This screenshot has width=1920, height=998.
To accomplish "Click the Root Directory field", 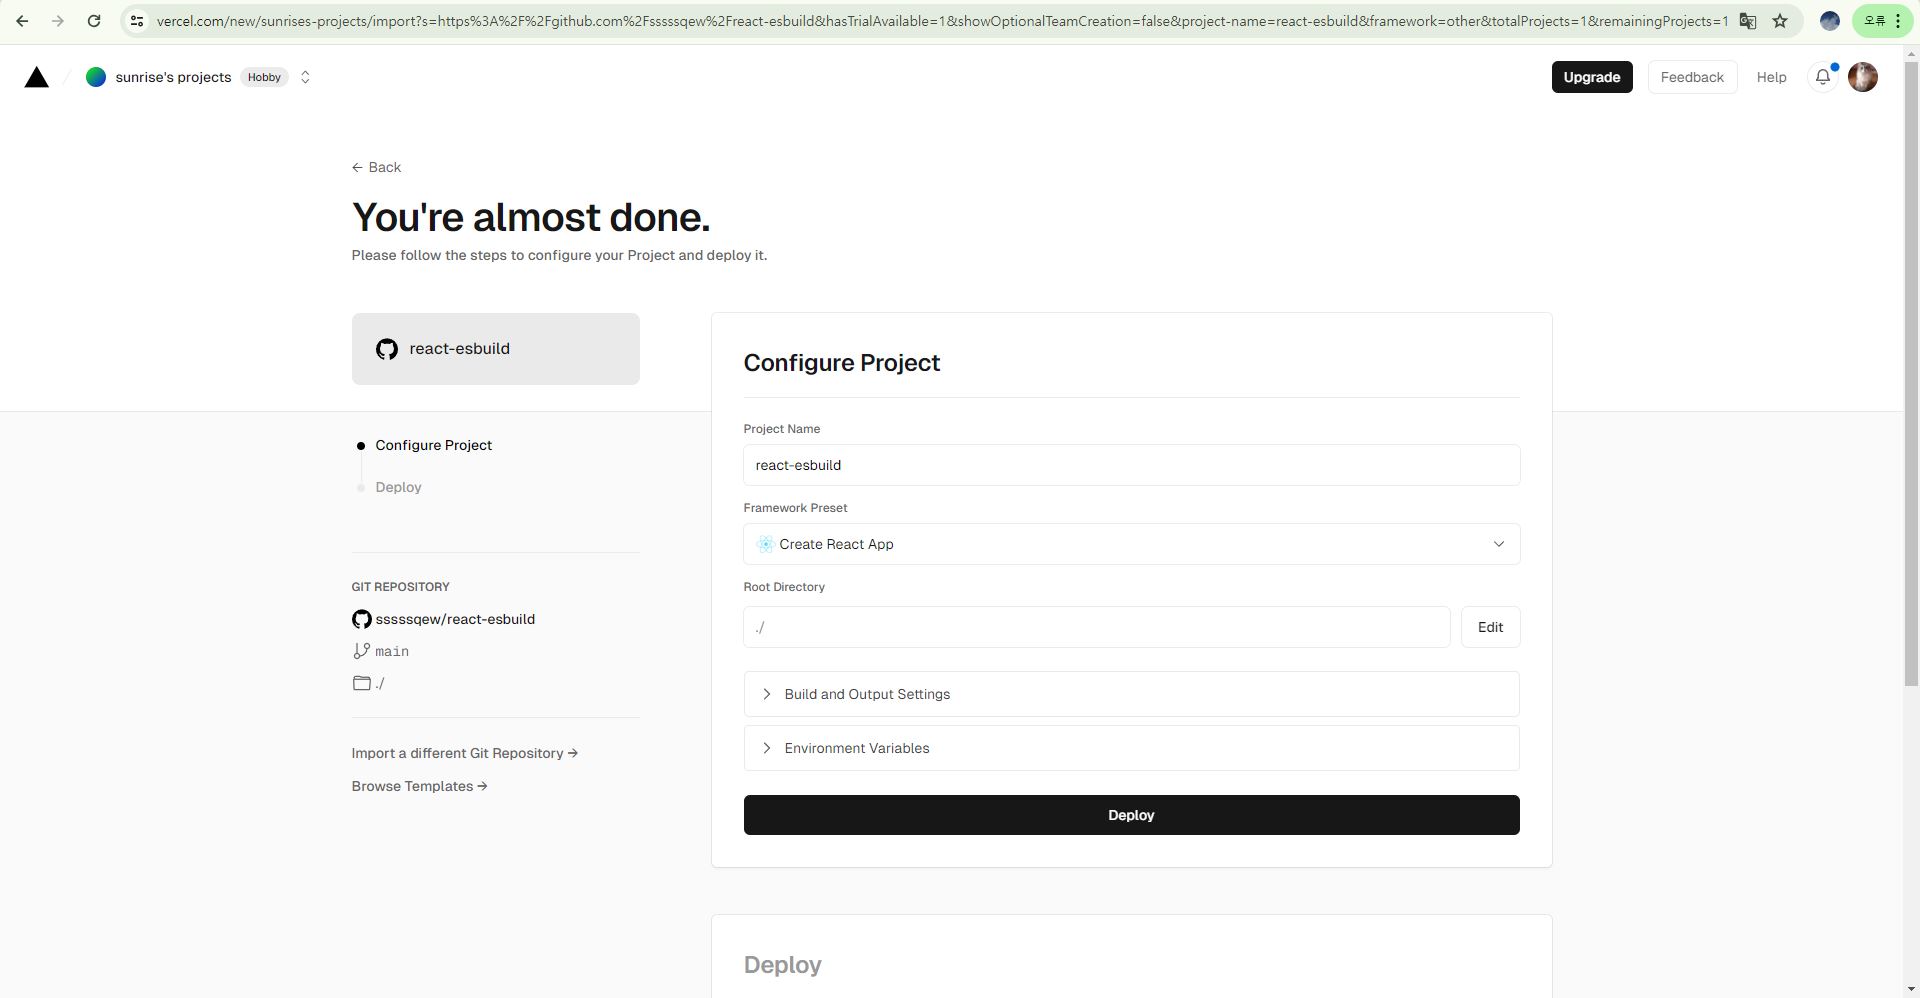I will 1096,627.
